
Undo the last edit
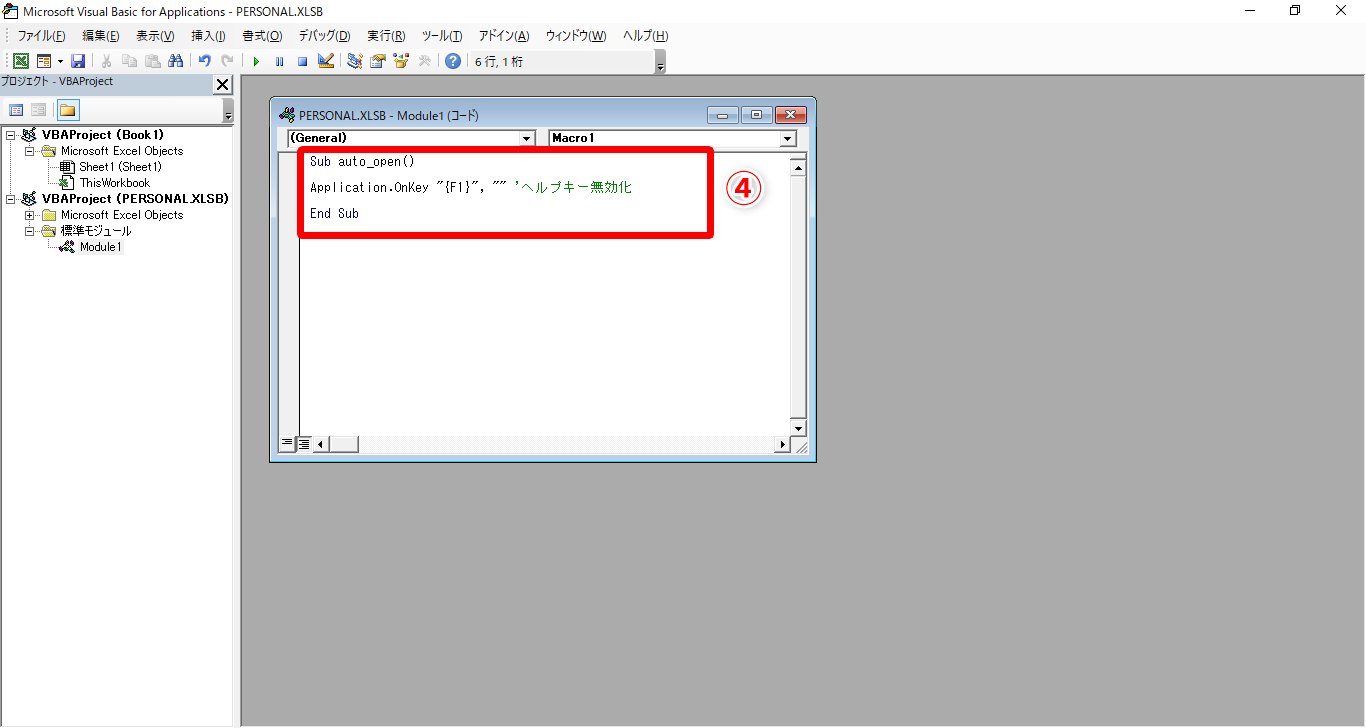(x=204, y=61)
